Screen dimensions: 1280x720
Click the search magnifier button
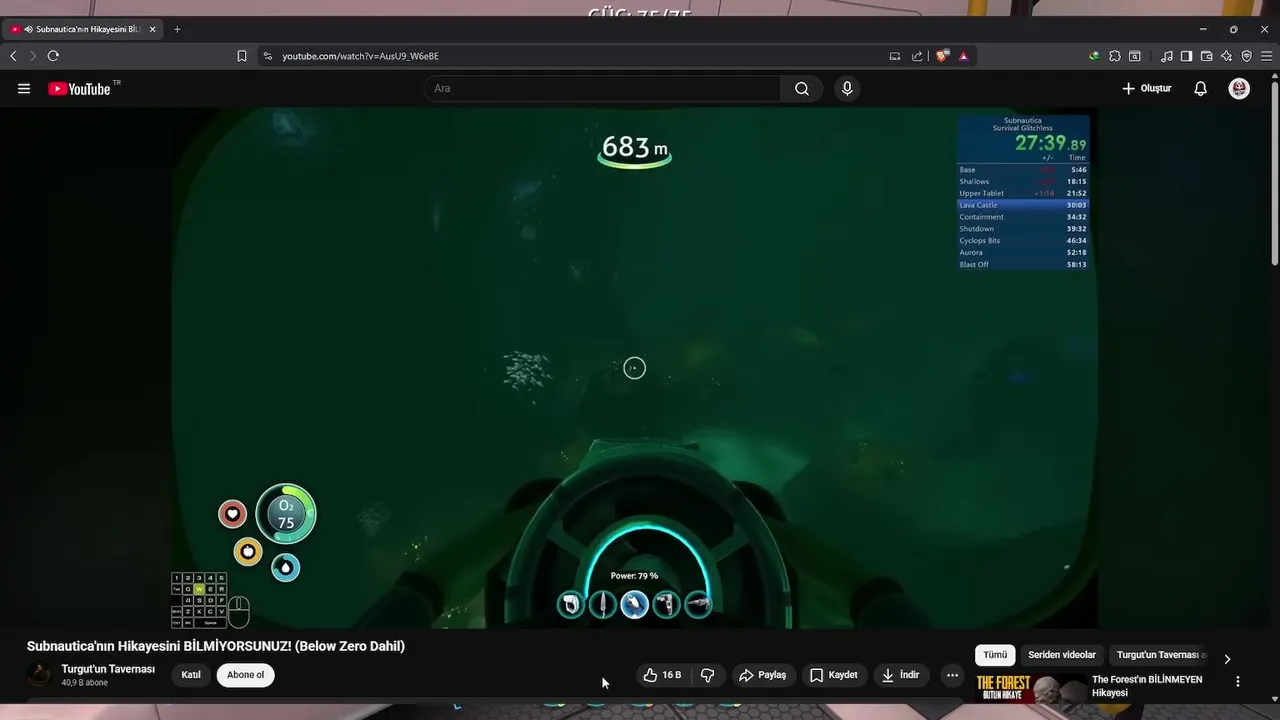coord(802,88)
